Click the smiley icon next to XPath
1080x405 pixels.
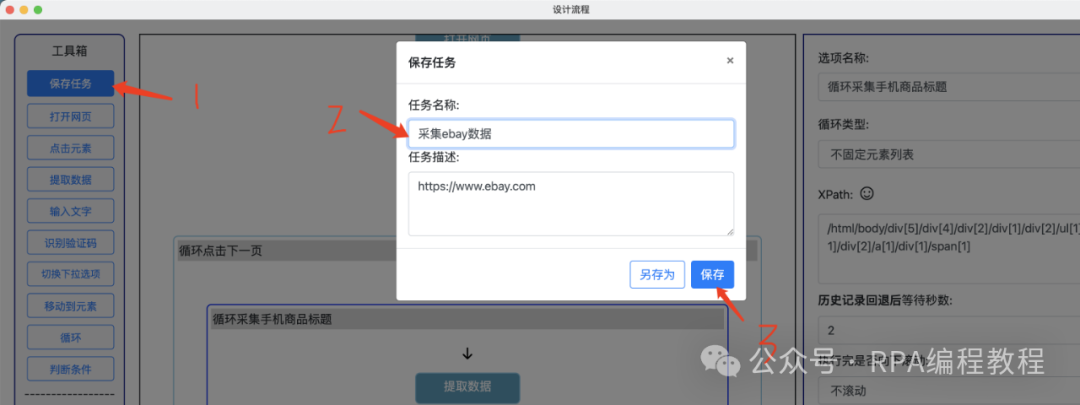tap(867, 194)
